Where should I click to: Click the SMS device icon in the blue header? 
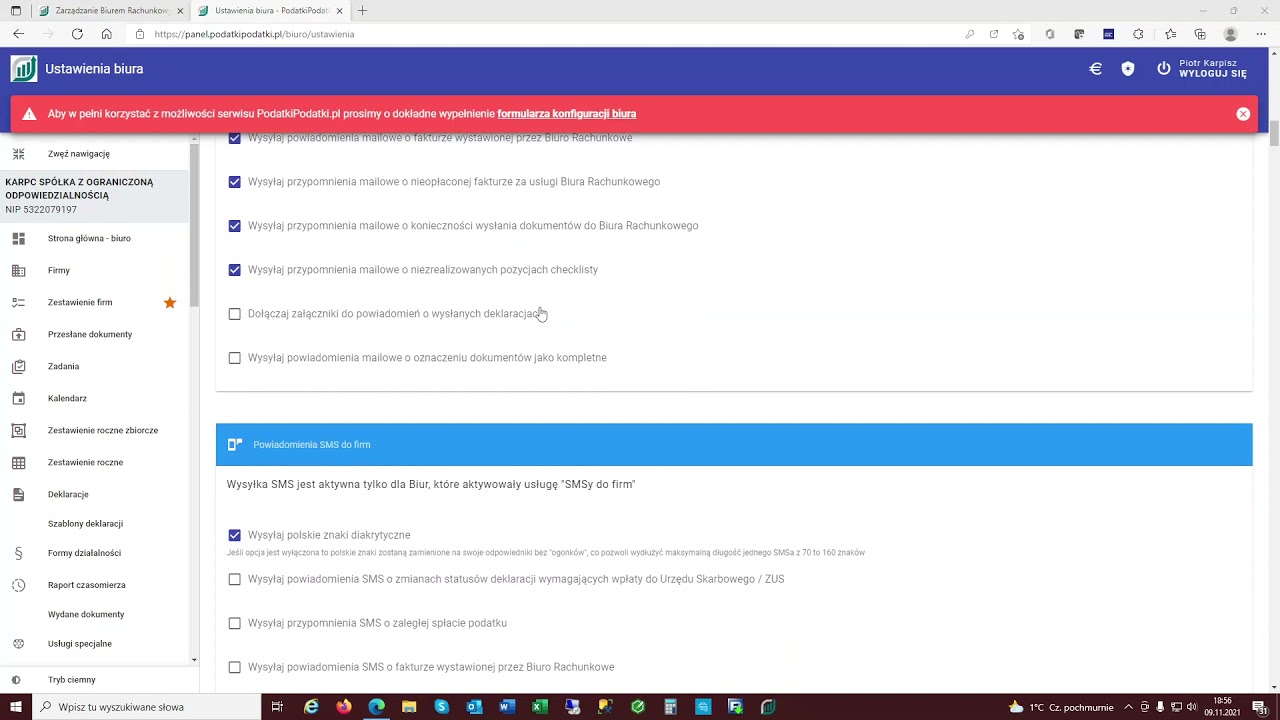click(x=235, y=445)
